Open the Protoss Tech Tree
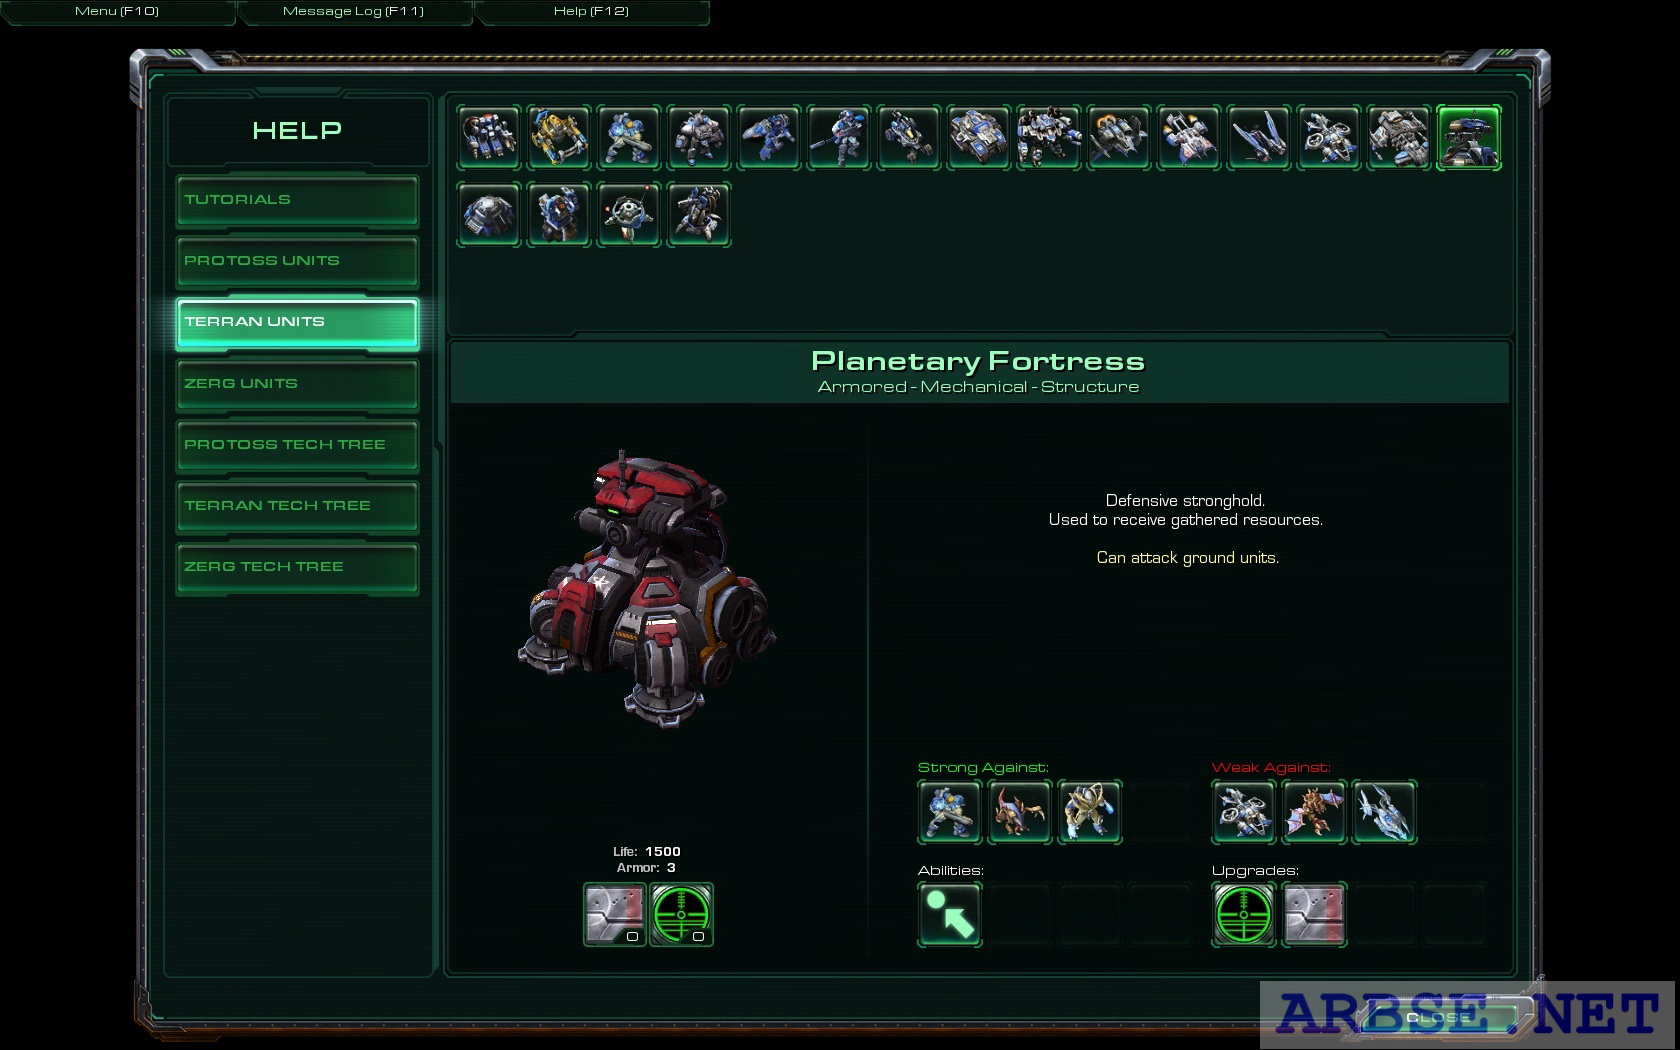The width and height of the screenshot is (1680, 1050). point(297,446)
